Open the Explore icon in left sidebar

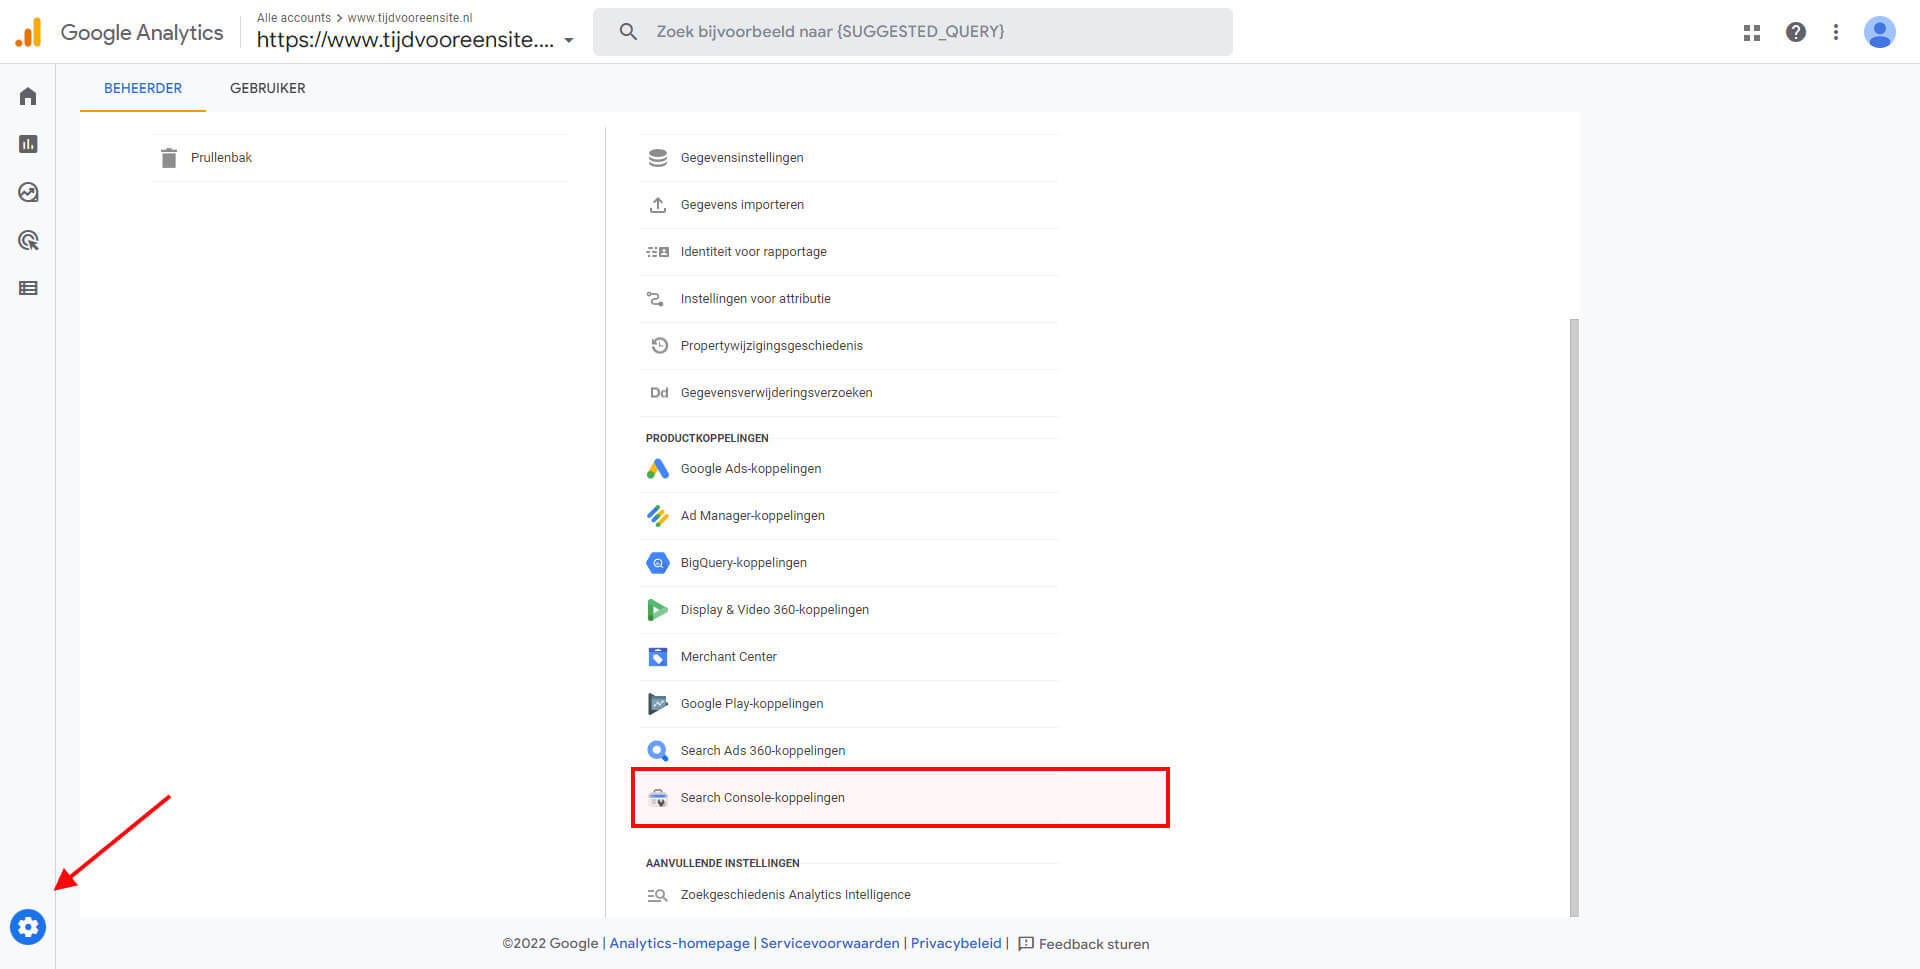coord(28,192)
